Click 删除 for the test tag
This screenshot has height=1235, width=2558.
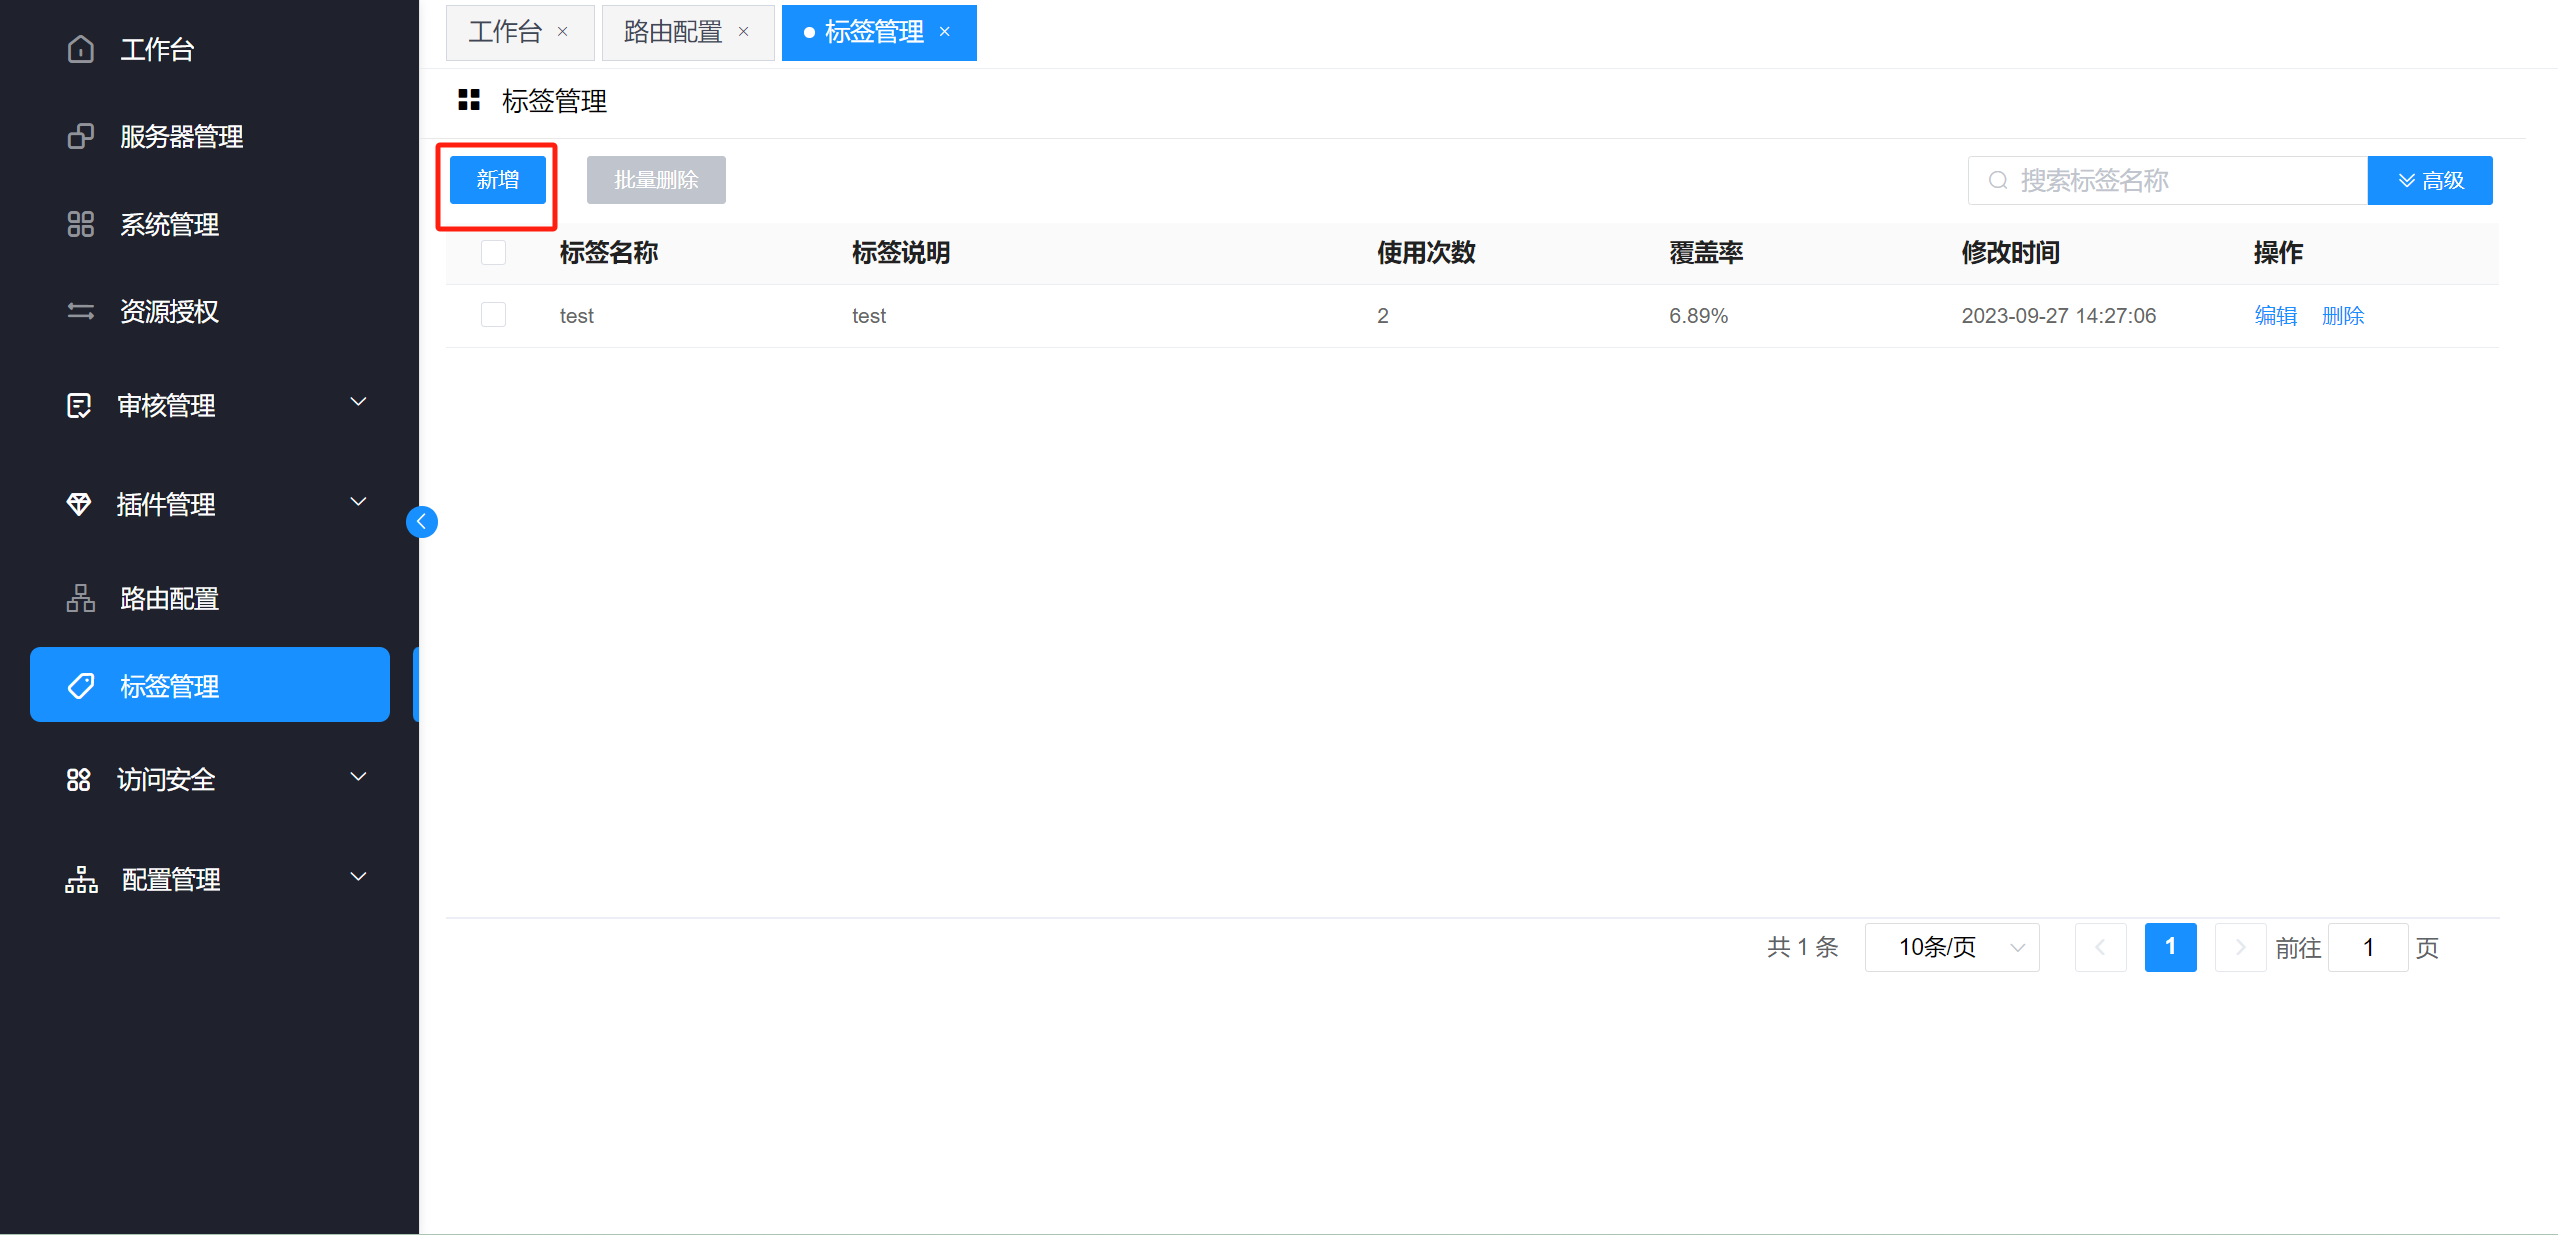click(x=2343, y=315)
